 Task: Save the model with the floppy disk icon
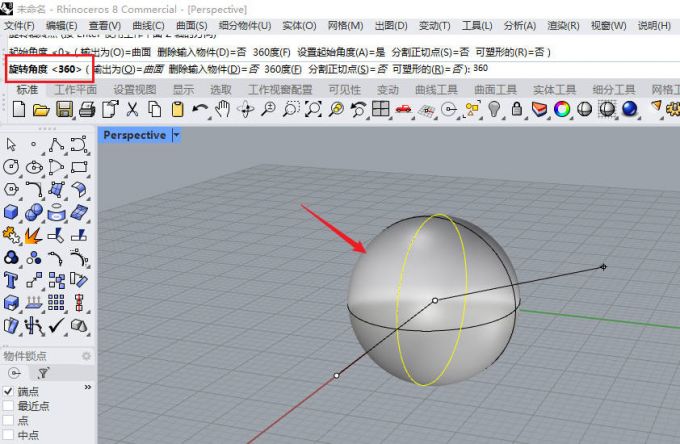pyautogui.click(x=64, y=109)
